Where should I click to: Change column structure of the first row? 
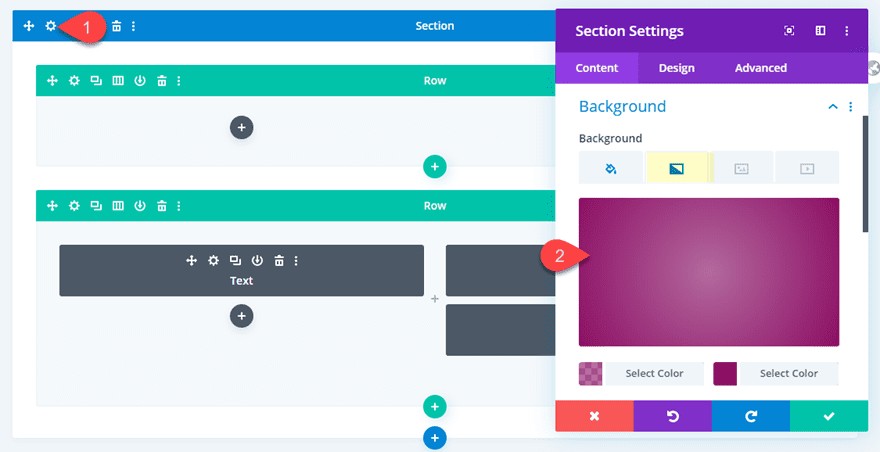pyautogui.click(x=118, y=81)
